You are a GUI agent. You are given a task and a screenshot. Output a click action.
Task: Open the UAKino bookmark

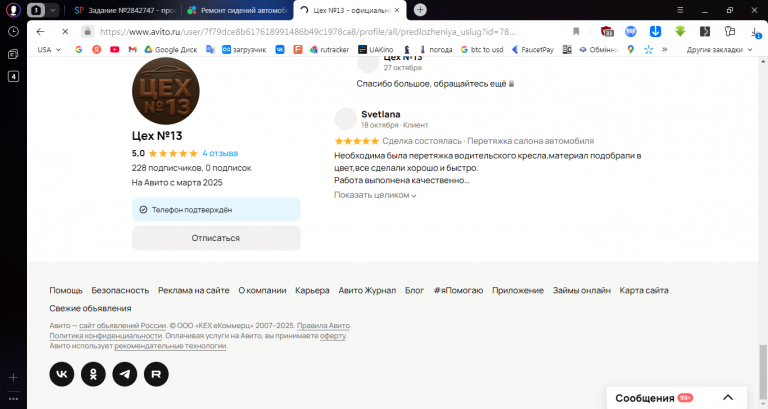point(376,49)
